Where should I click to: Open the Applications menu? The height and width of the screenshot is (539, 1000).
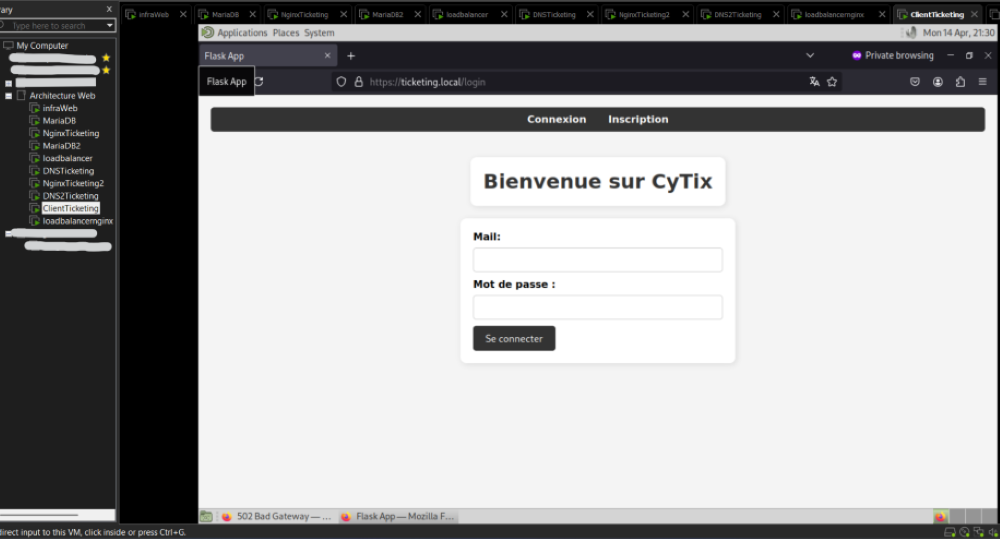[242, 33]
